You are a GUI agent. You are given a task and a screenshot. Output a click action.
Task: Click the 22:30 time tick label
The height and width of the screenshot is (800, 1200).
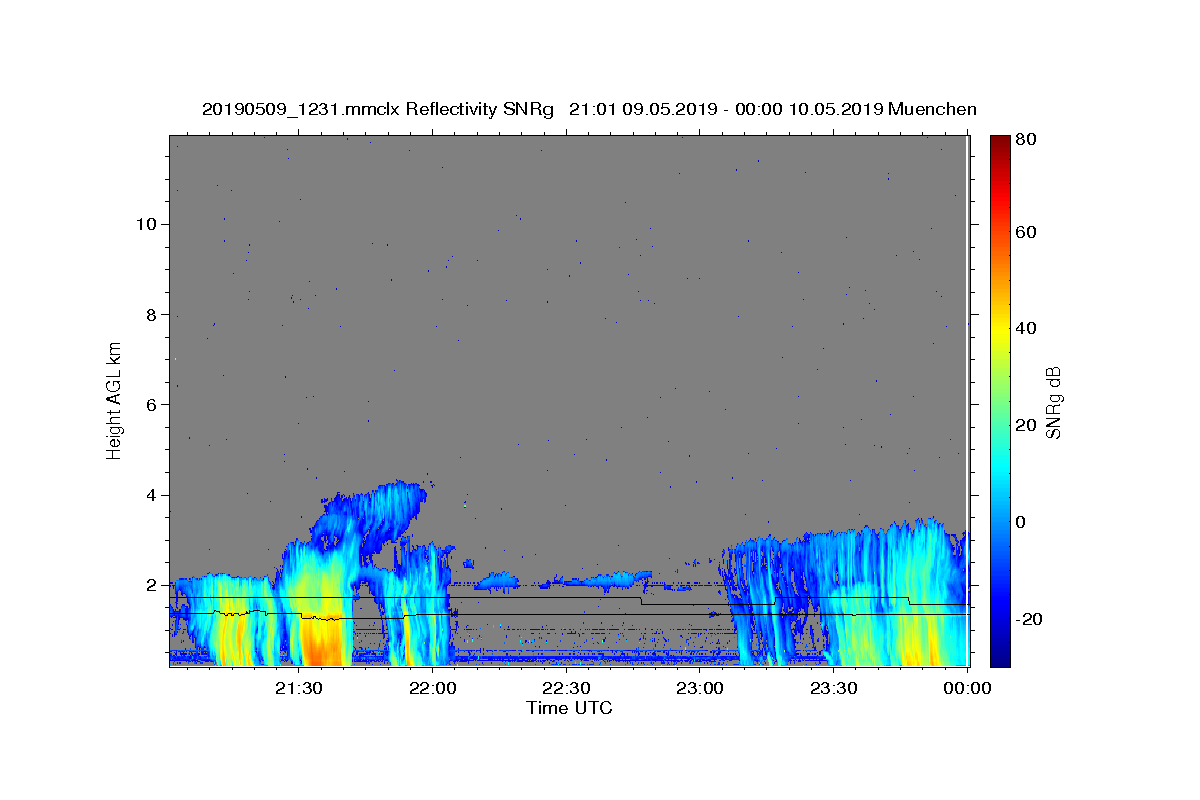(566, 688)
